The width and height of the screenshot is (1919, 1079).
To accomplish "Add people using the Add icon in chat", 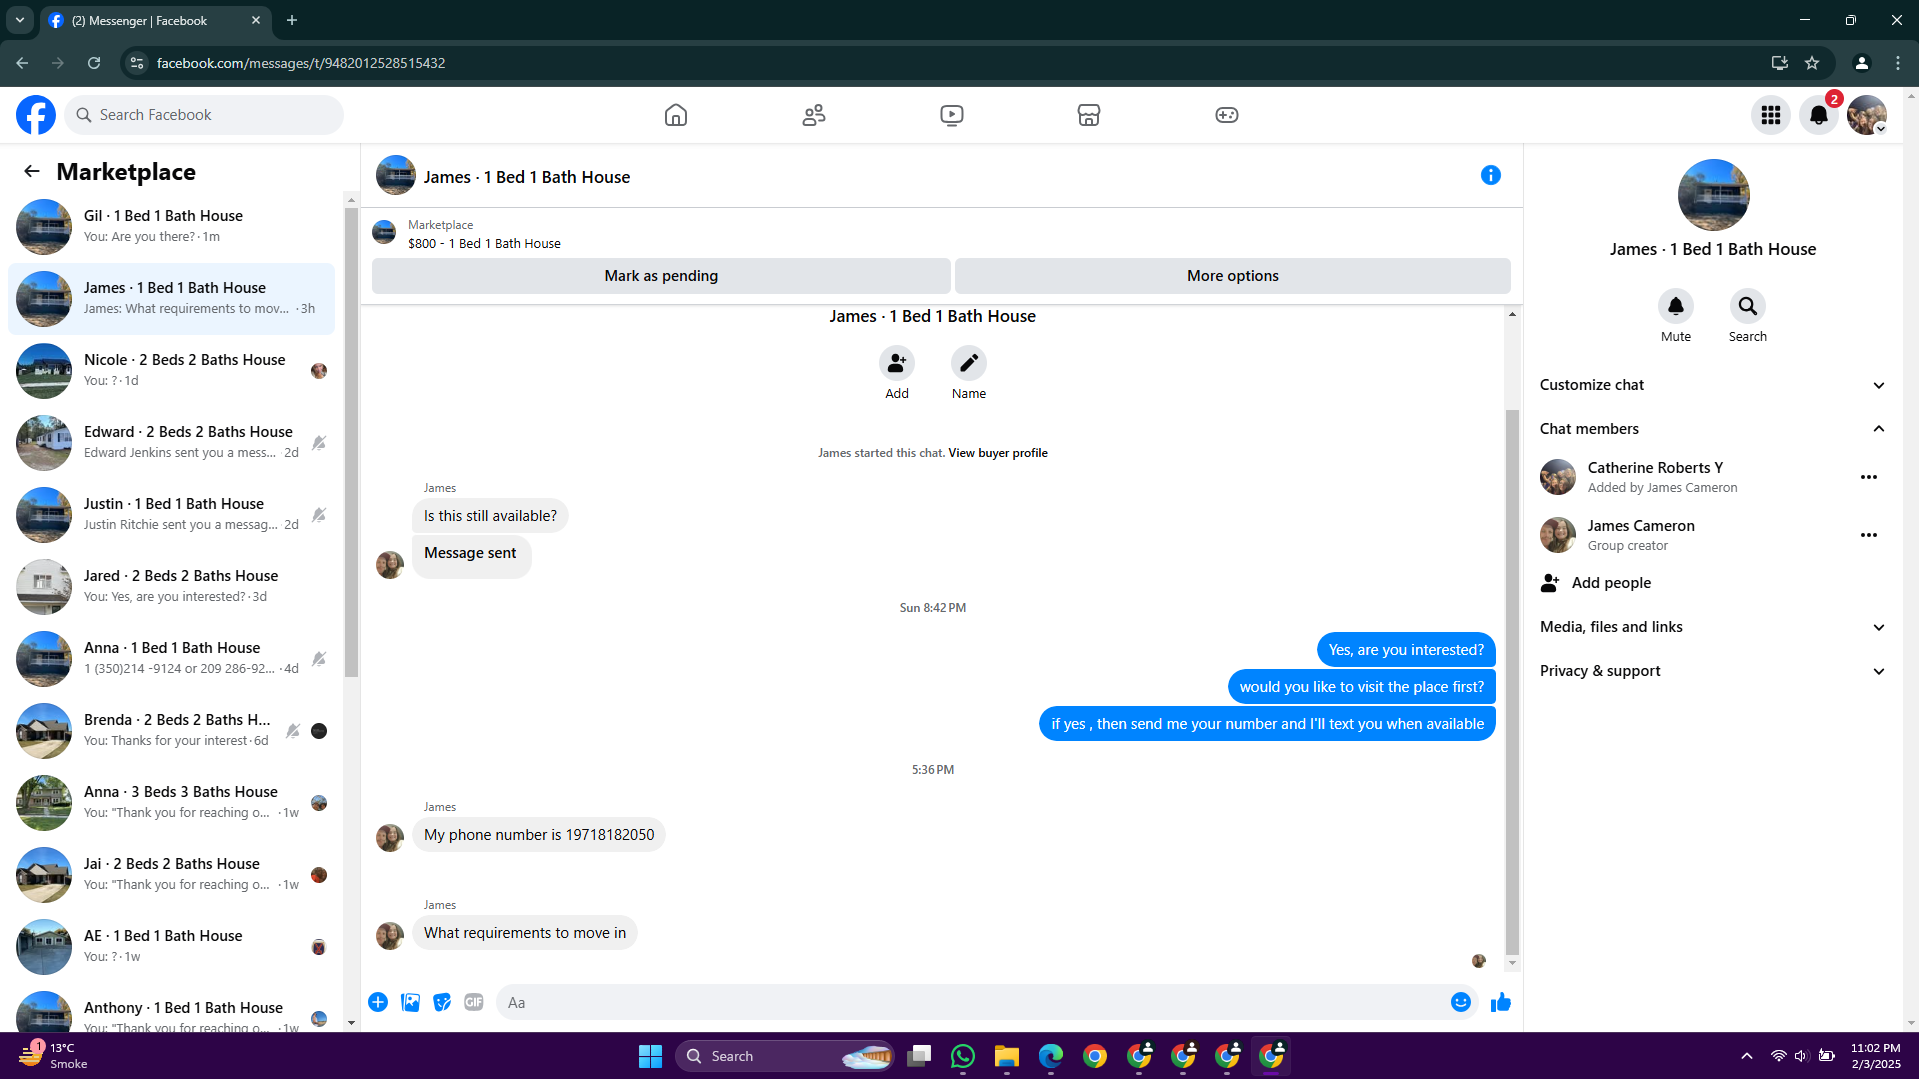I will click(897, 363).
